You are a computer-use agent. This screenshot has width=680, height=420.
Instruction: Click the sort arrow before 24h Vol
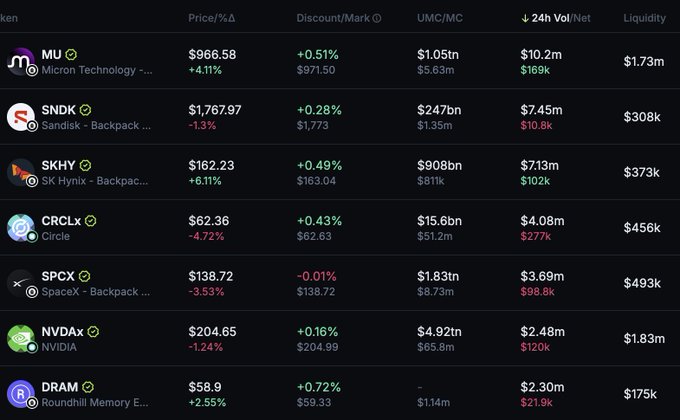525,18
